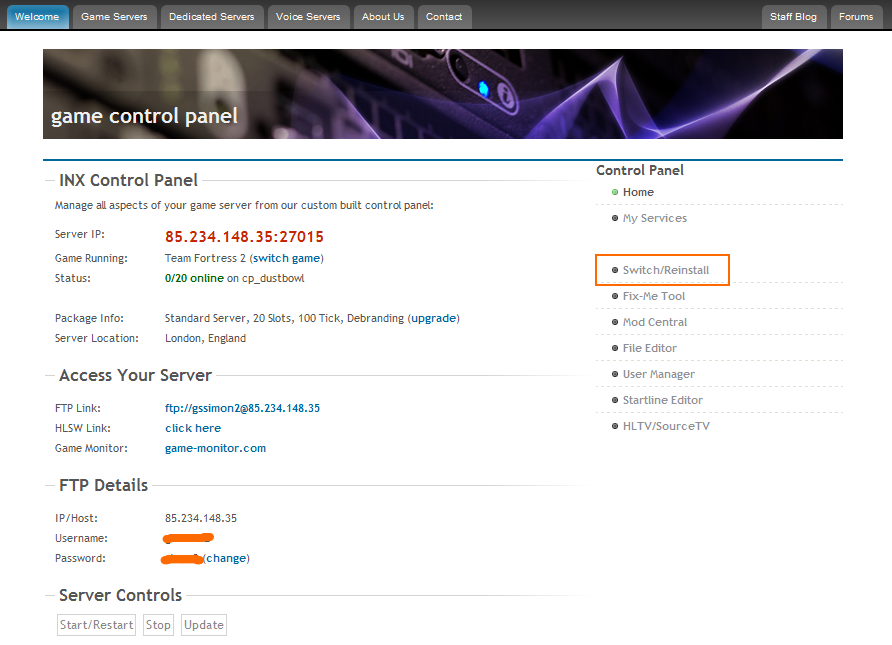892x645 pixels.
Task: Open the Contact tab
Action: click(x=444, y=17)
